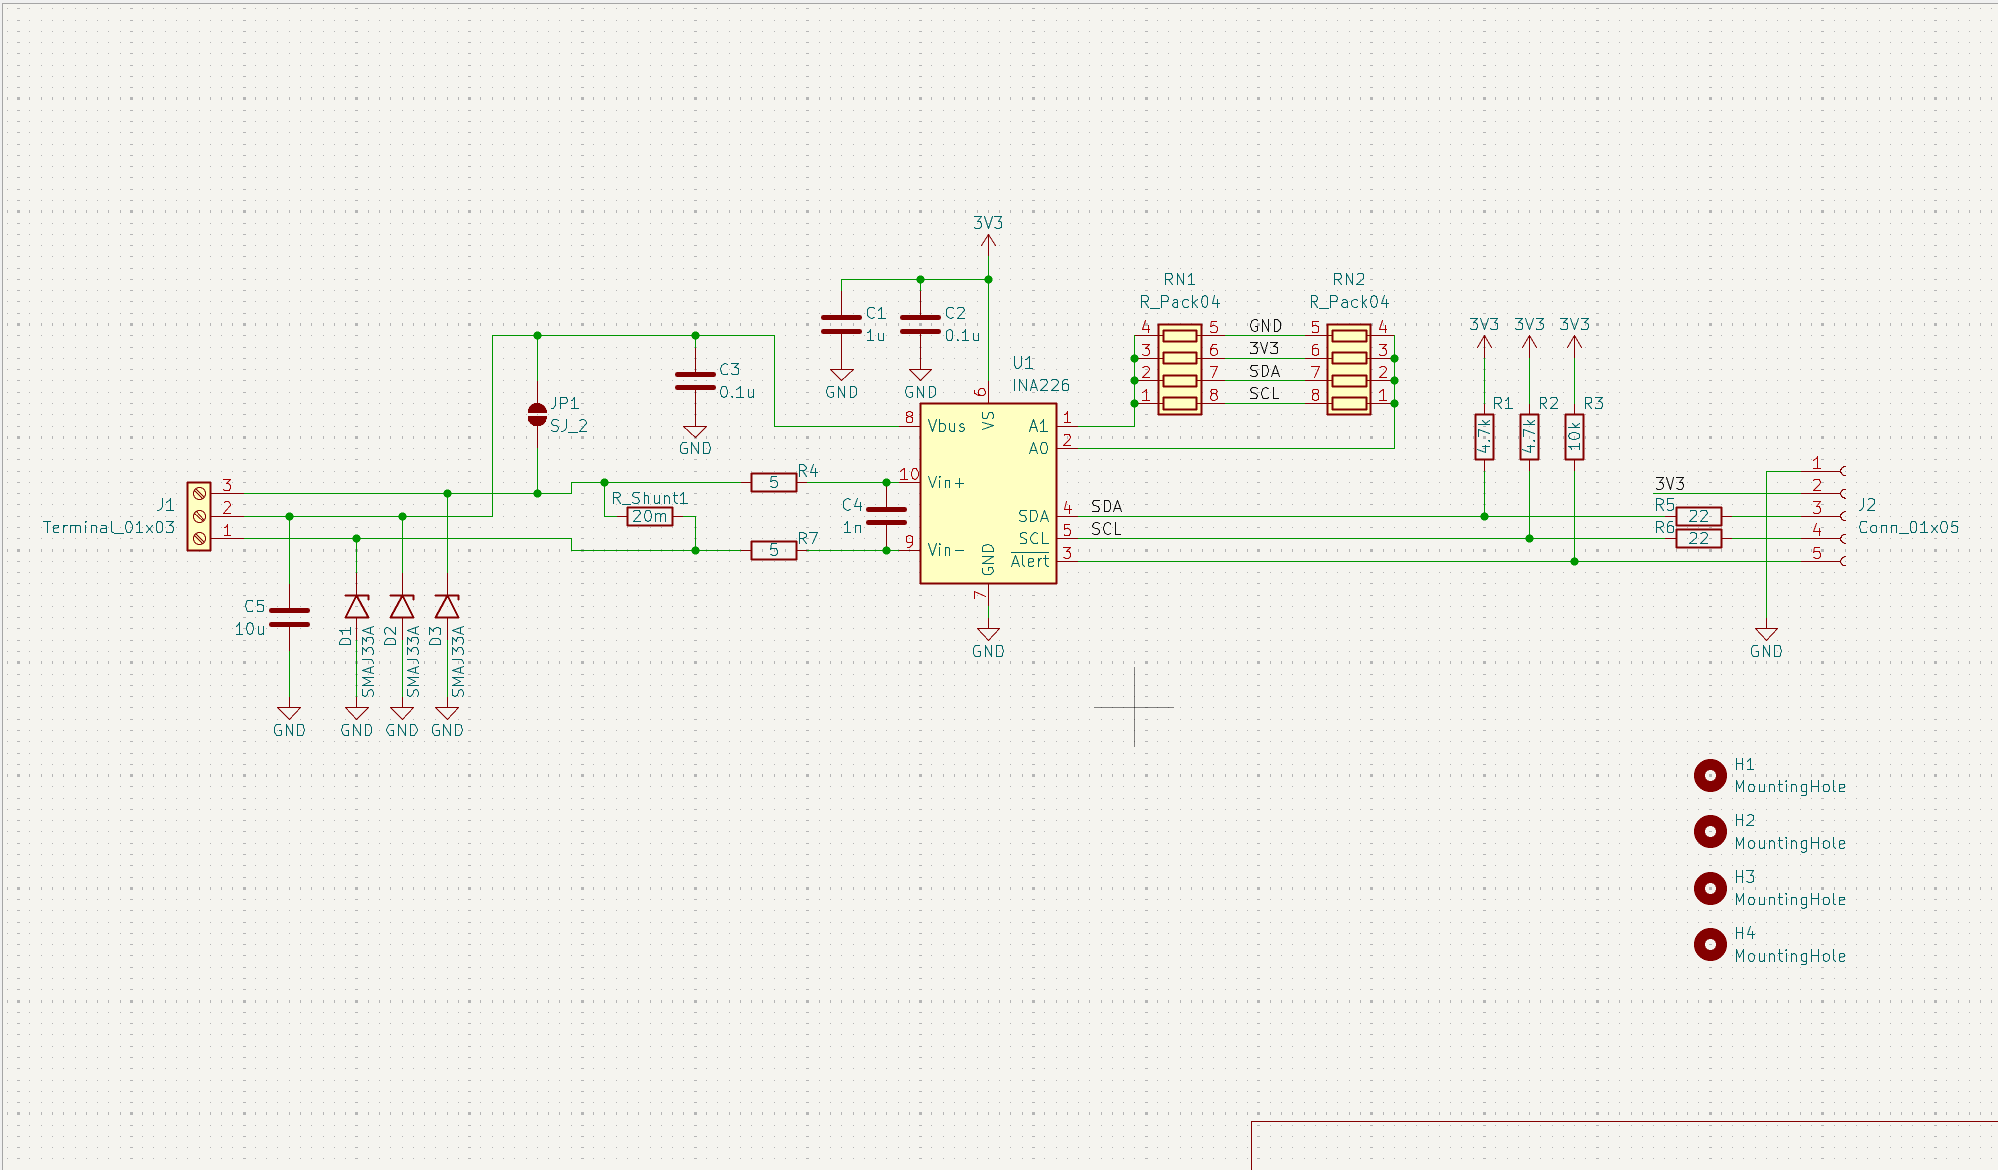Click the JP1 solder jumper symbol

pos(537,414)
